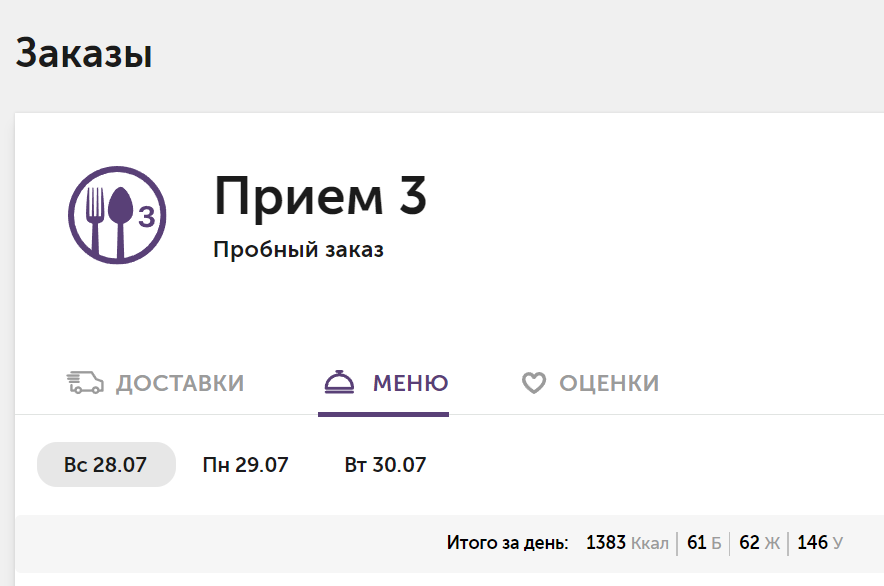Click the 1383 Ккал daily total
The image size is (884, 586).
(x=627, y=543)
